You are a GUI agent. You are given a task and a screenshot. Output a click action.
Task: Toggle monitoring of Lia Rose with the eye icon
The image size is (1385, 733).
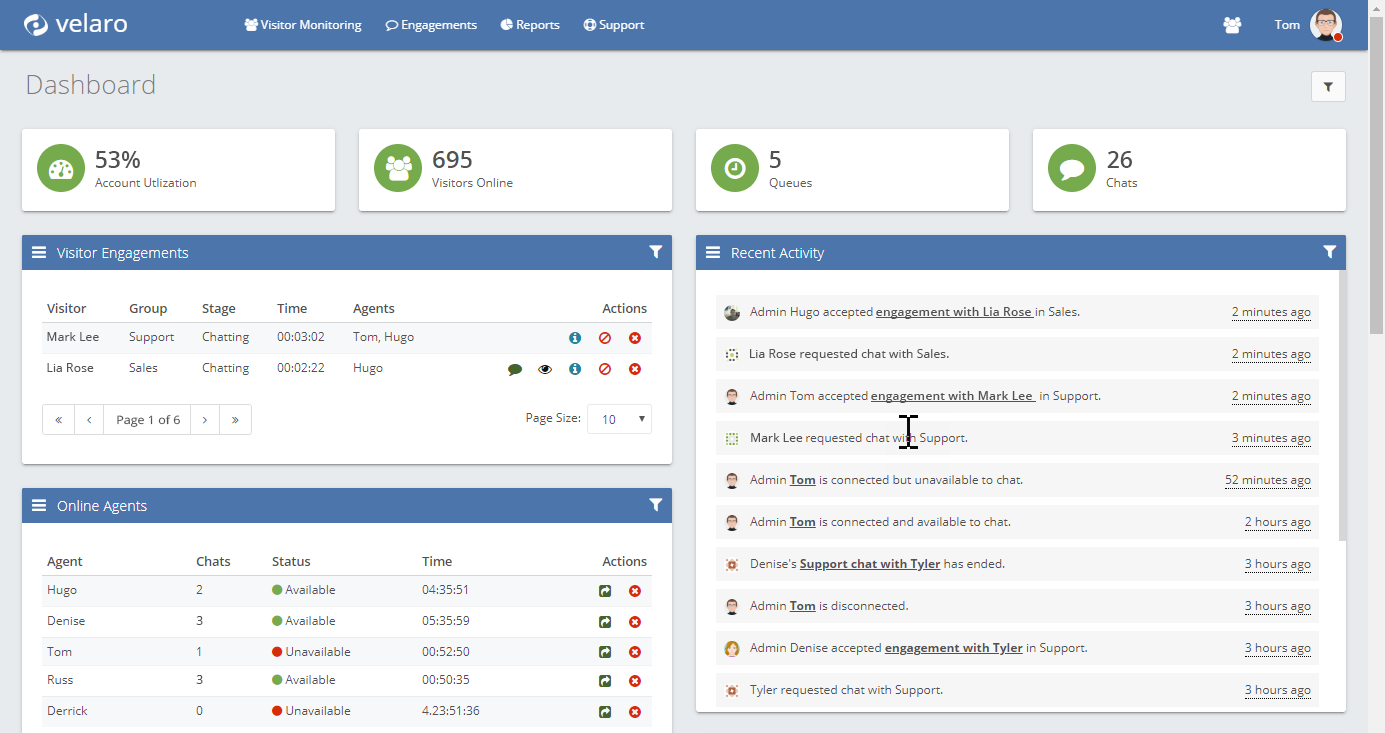(x=544, y=368)
